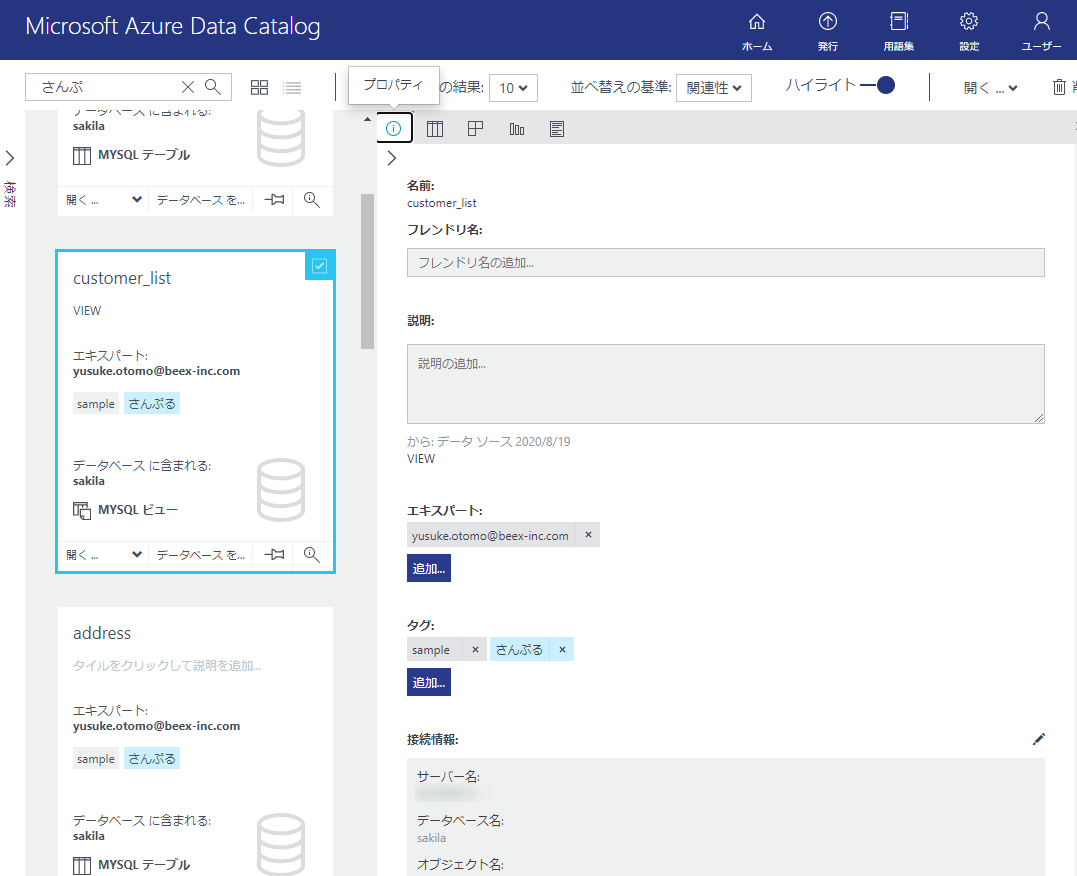Focus the description textarea
The image size is (1077, 876).
(x=725, y=384)
